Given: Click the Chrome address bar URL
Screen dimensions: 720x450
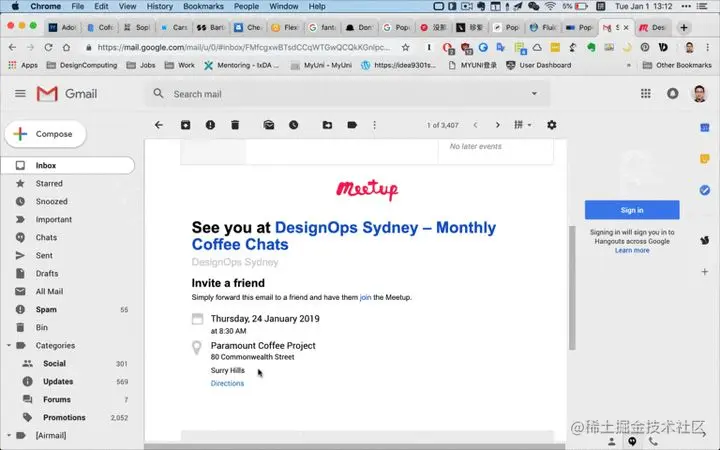Looking at the screenshot, I should 243,47.
